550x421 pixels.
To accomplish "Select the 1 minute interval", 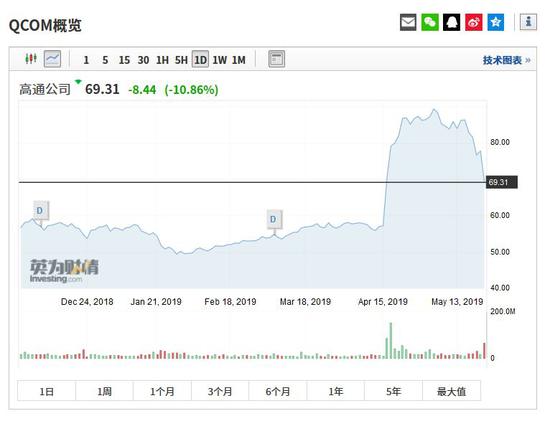I will coord(86,60).
